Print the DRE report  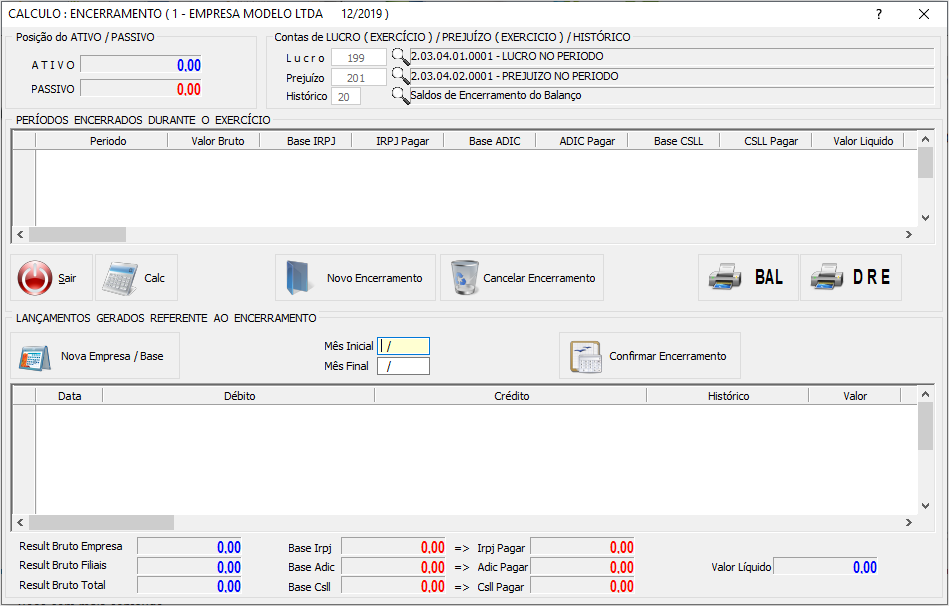[x=851, y=278]
